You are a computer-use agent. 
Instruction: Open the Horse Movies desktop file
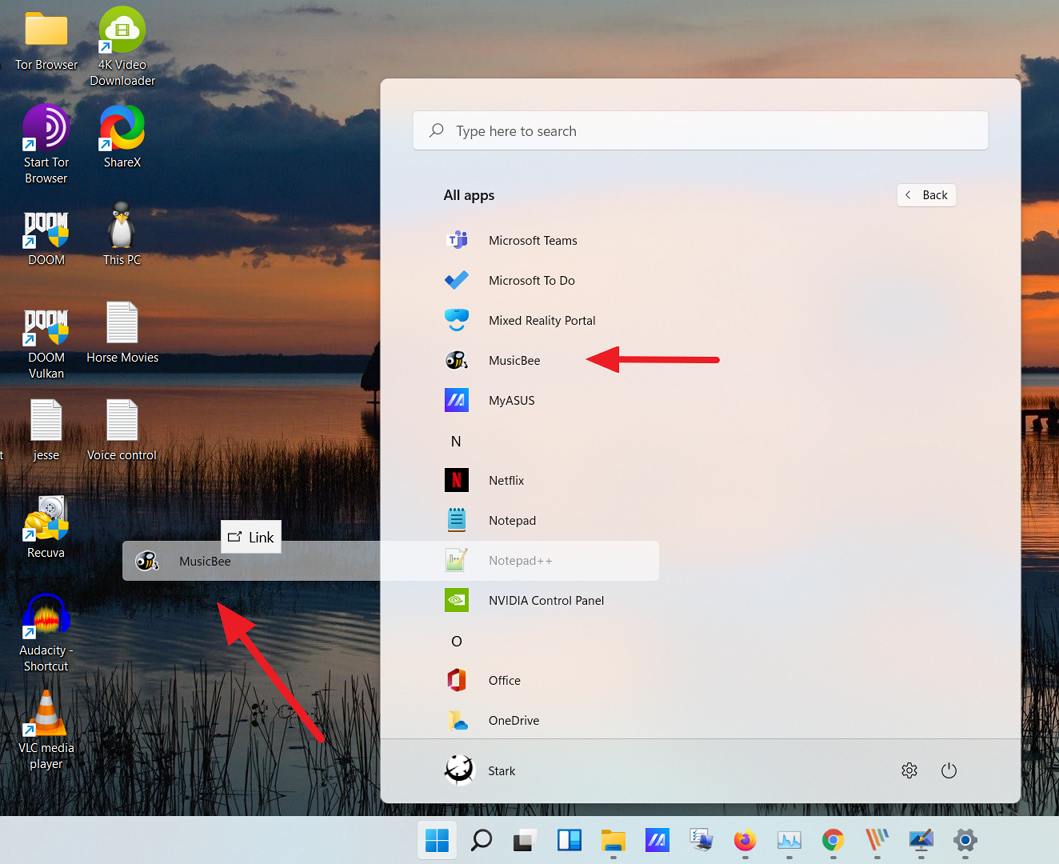[122, 322]
